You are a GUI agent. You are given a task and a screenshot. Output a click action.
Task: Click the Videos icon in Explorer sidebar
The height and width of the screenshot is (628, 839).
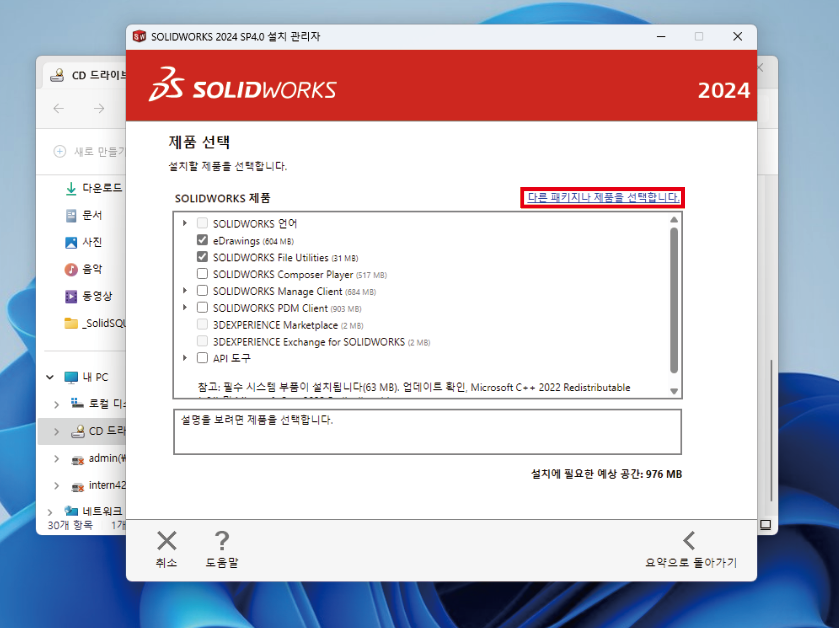coord(71,296)
